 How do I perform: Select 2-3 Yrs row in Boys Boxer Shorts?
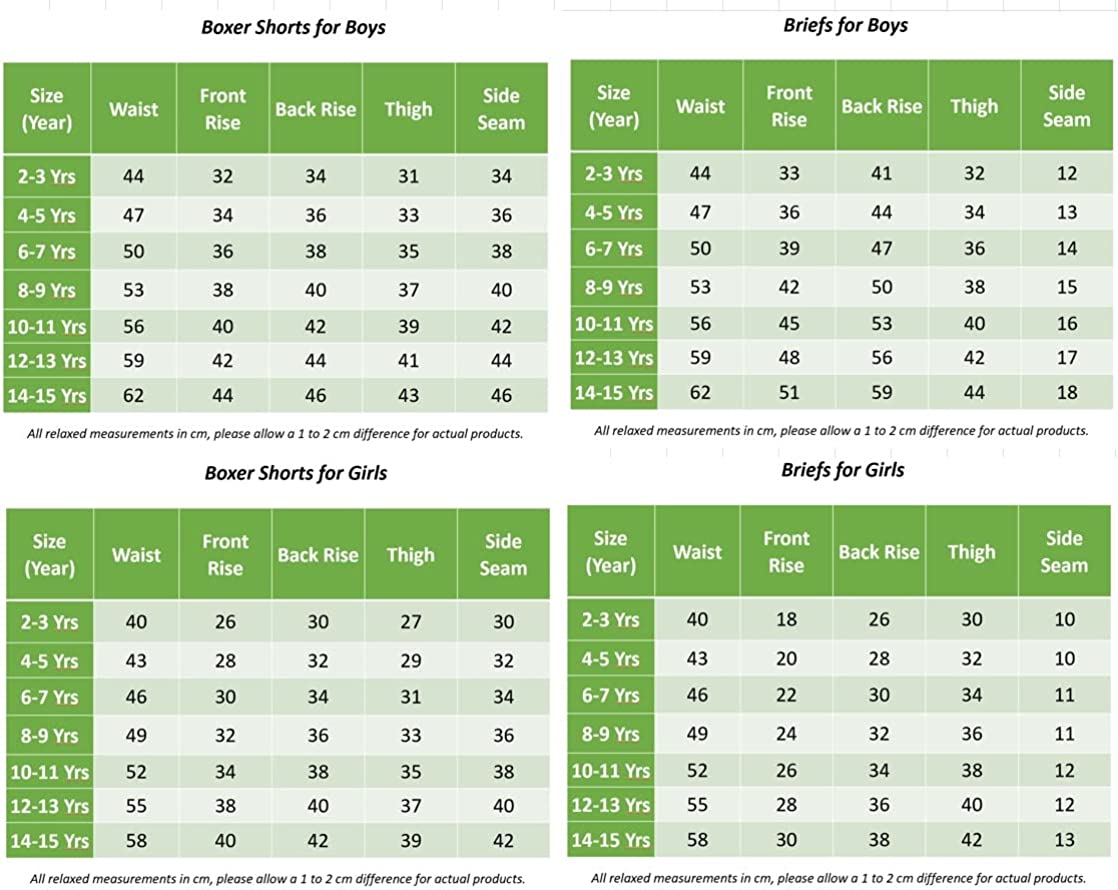pyautogui.click(x=47, y=177)
